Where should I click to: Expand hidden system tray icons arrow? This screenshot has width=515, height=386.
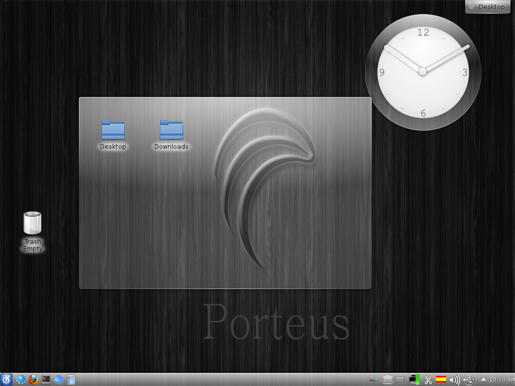tap(484, 380)
